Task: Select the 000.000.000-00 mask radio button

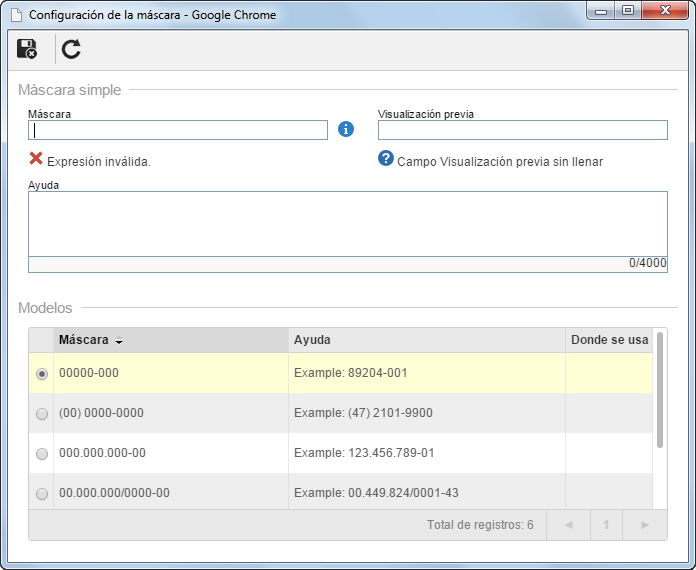Action: tap(42, 454)
